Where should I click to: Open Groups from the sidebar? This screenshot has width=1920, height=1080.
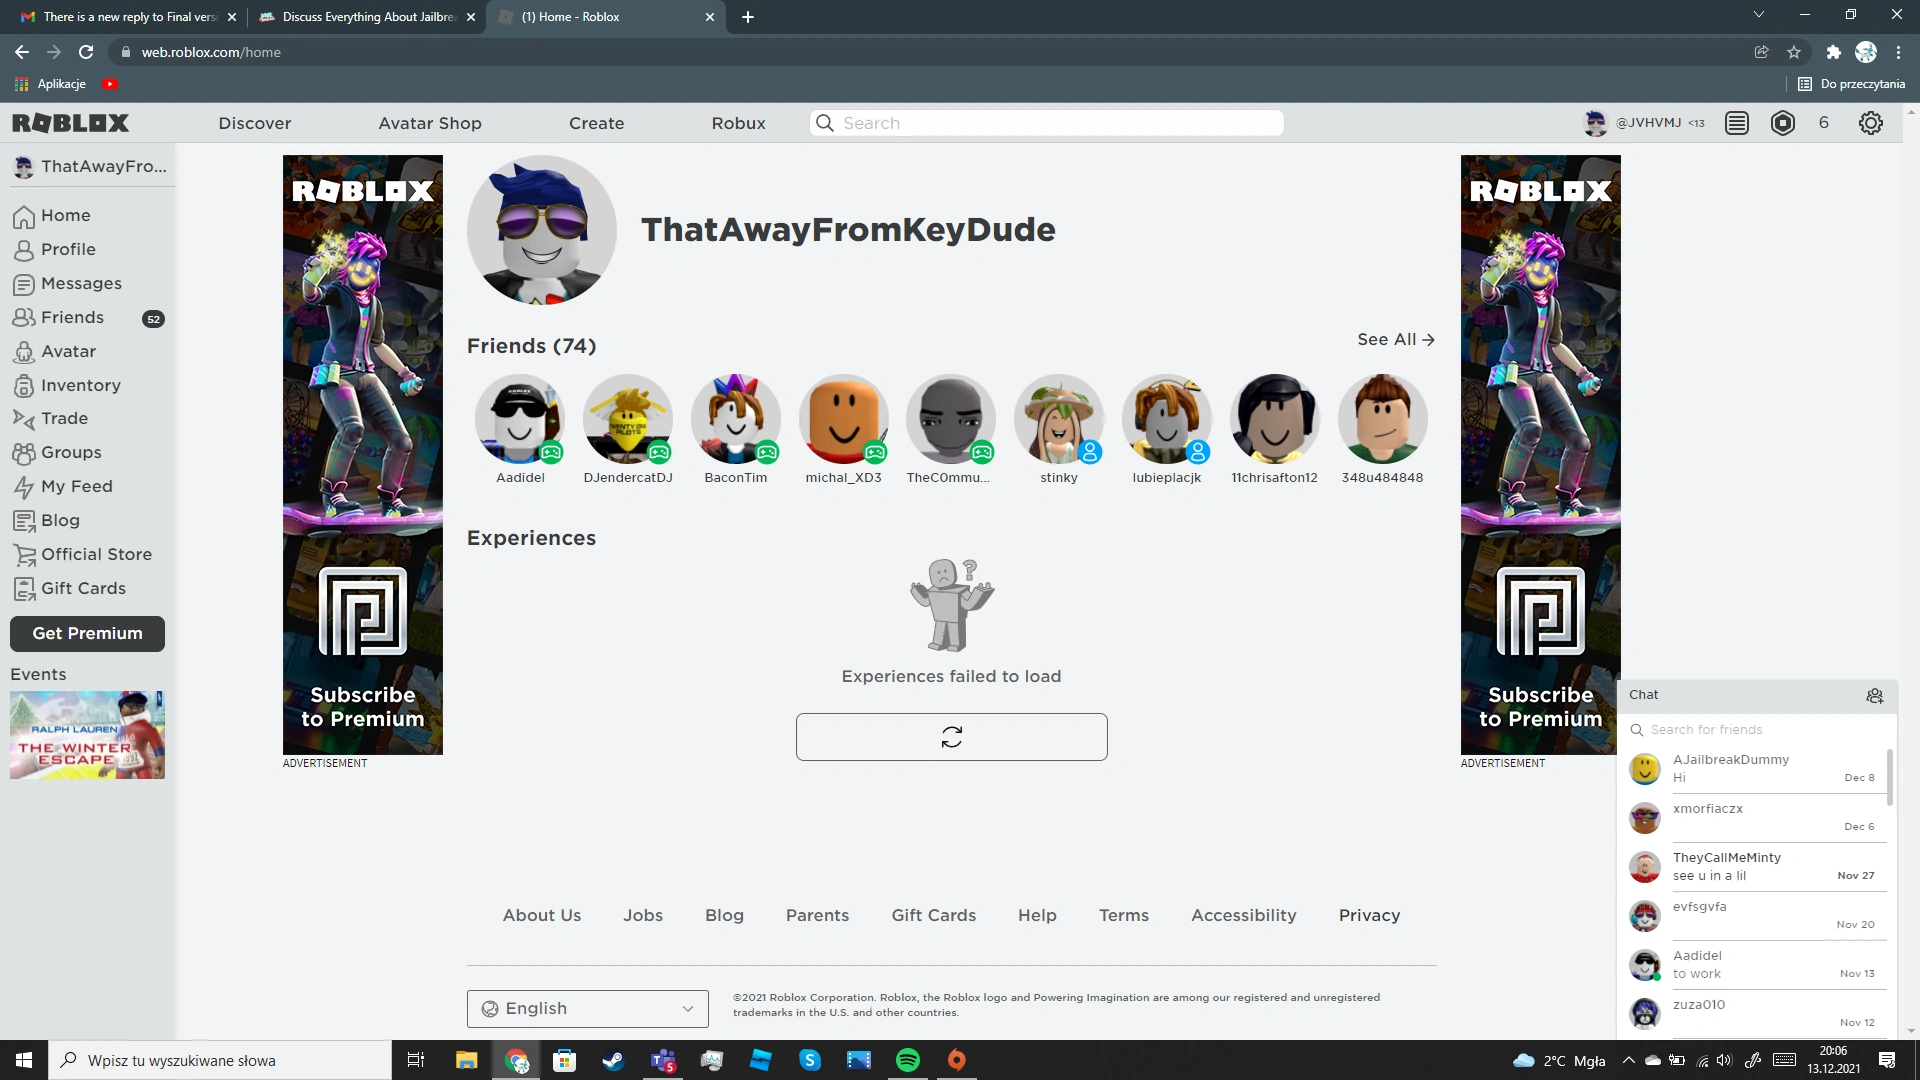pyautogui.click(x=70, y=452)
